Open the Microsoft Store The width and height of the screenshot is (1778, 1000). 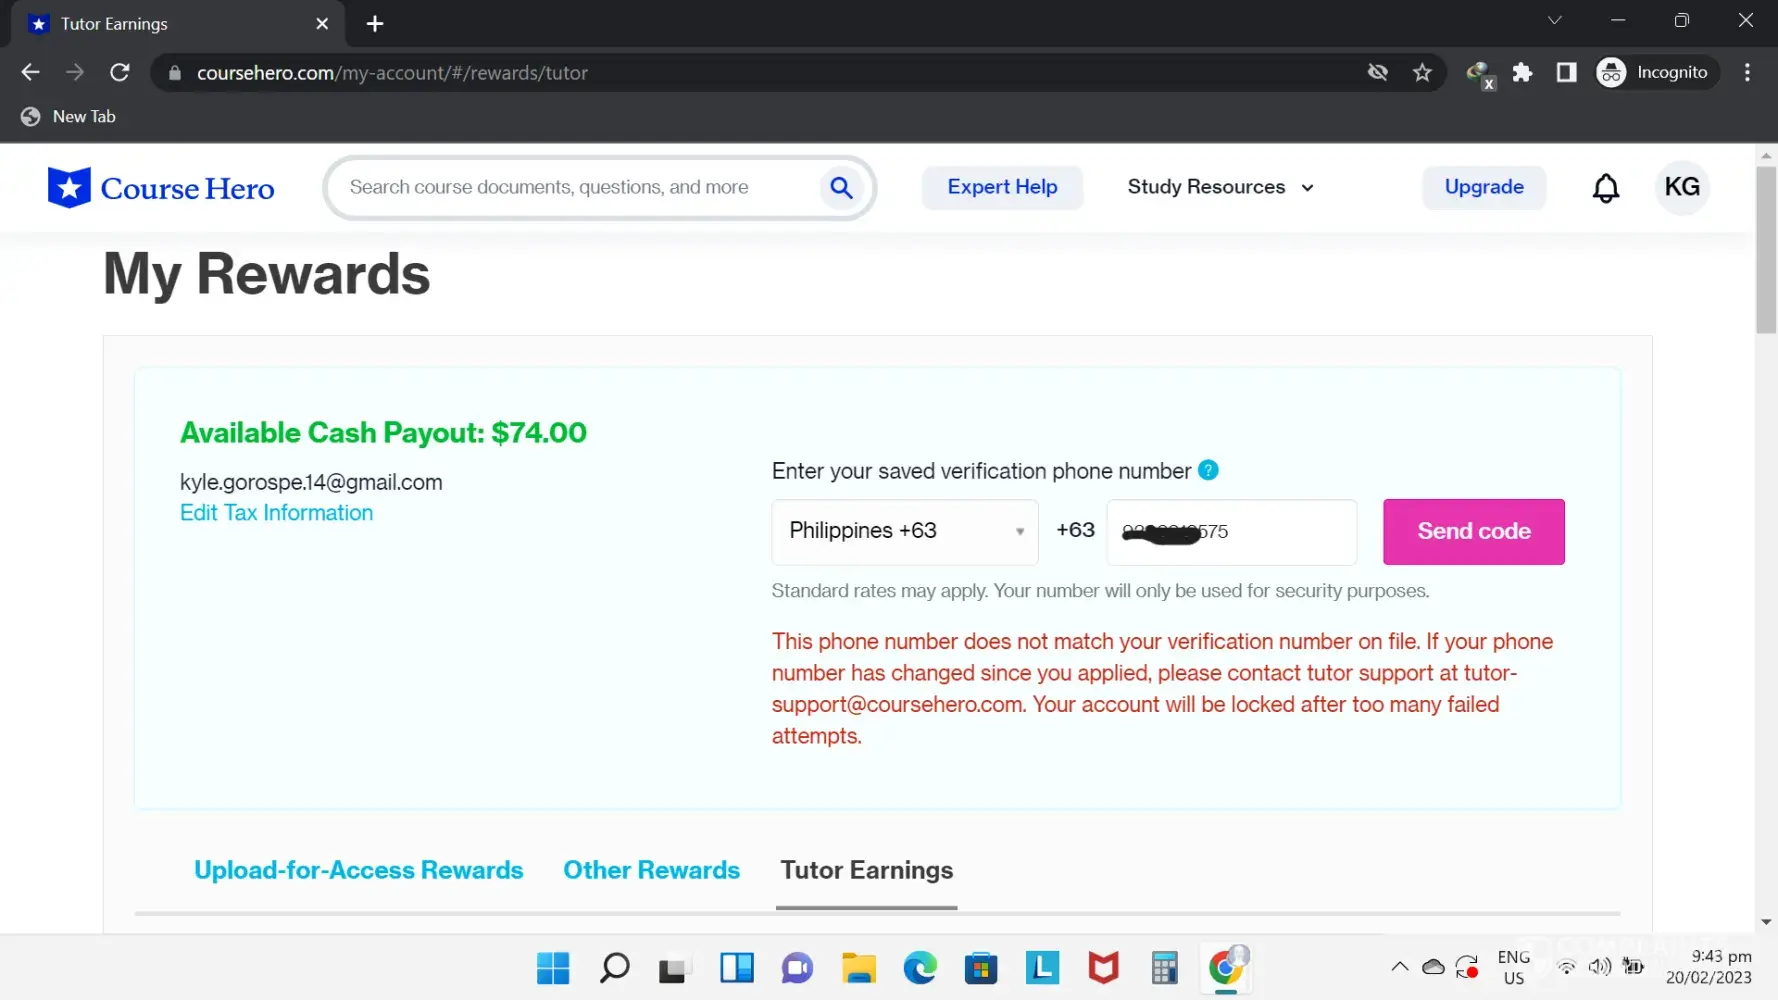(x=981, y=968)
